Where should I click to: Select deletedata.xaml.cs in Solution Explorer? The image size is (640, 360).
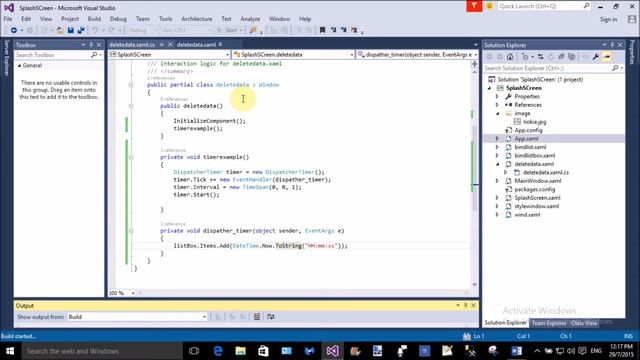546,172
